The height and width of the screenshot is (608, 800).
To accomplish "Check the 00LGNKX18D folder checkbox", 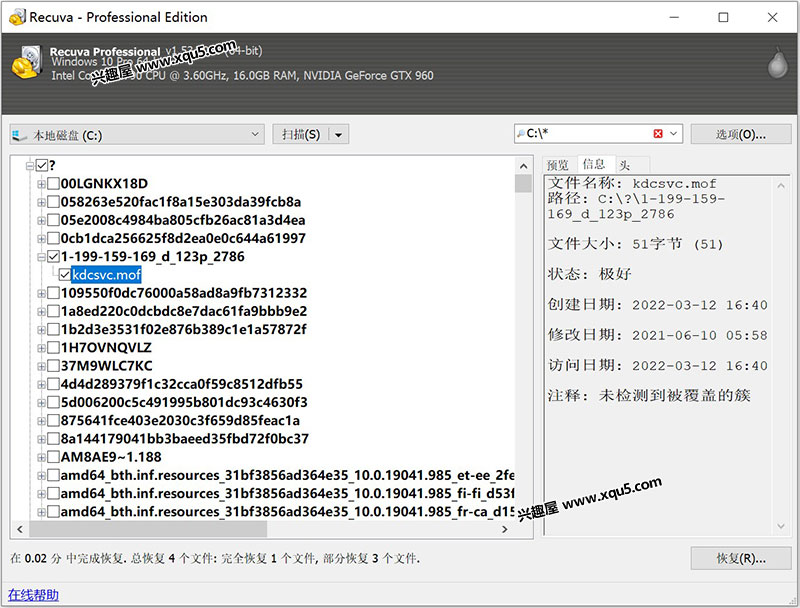I will [x=53, y=184].
